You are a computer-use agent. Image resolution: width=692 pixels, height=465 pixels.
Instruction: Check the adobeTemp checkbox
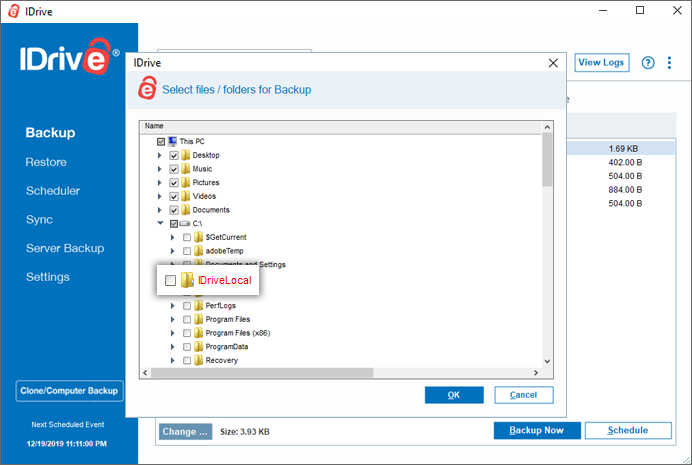187,251
